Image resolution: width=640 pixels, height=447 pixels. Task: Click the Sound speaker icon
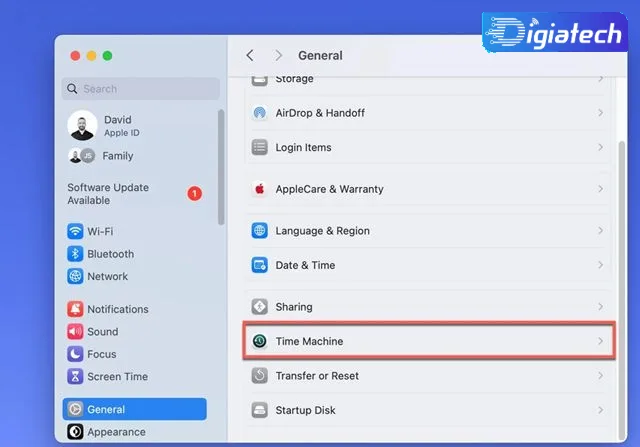point(75,331)
